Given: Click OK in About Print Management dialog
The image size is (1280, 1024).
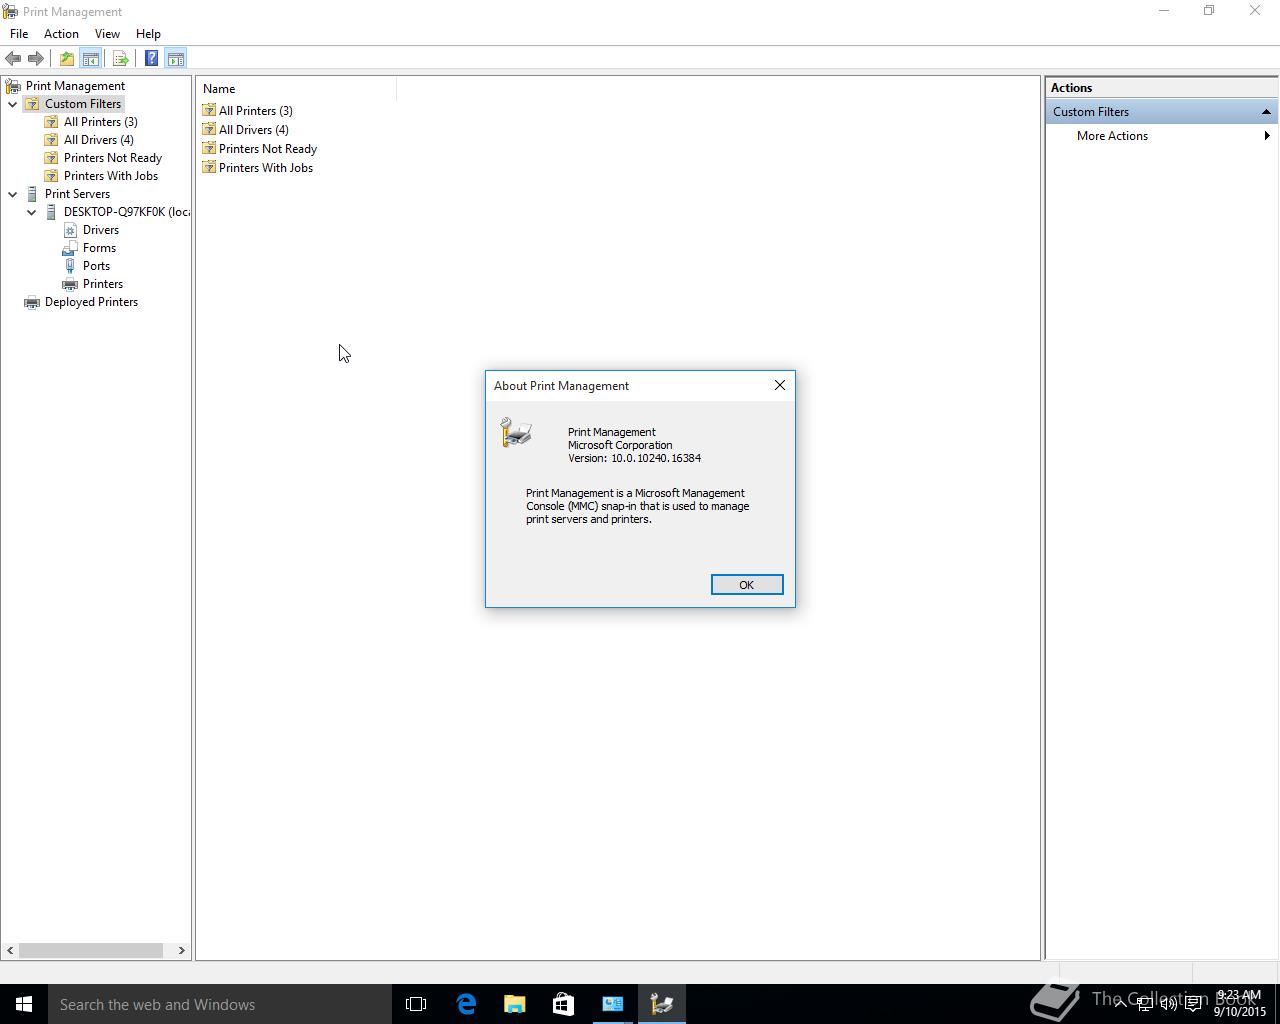Looking at the screenshot, I should click(747, 585).
